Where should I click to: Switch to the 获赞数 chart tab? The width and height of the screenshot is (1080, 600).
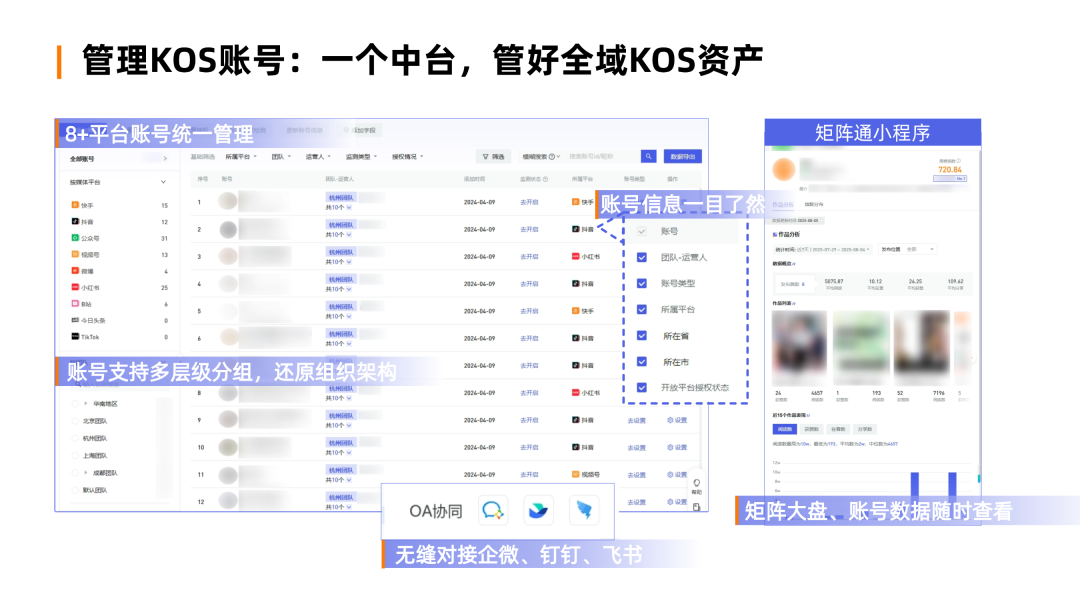811,428
